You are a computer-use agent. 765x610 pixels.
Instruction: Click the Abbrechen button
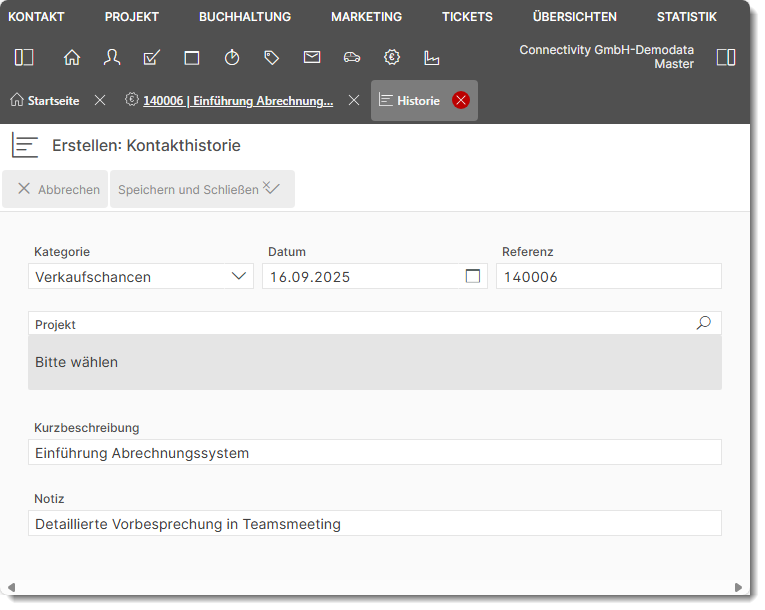point(58,189)
